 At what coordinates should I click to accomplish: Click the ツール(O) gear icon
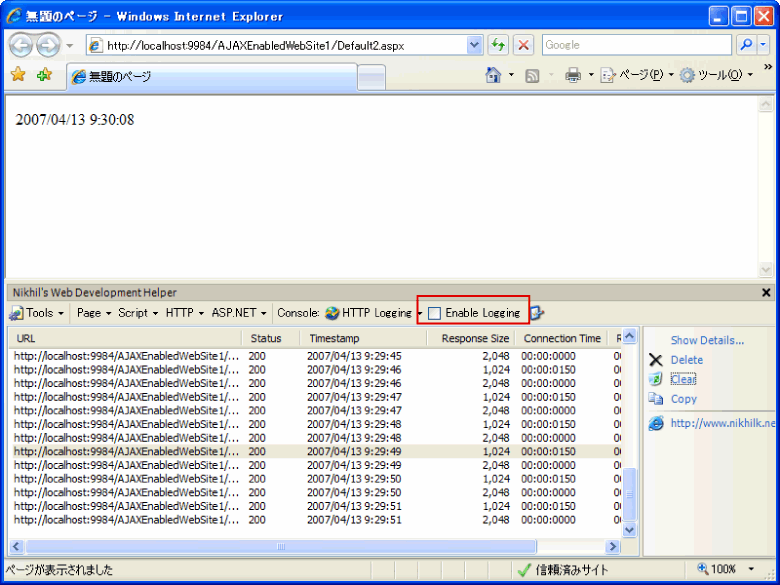pyautogui.click(x=687, y=76)
